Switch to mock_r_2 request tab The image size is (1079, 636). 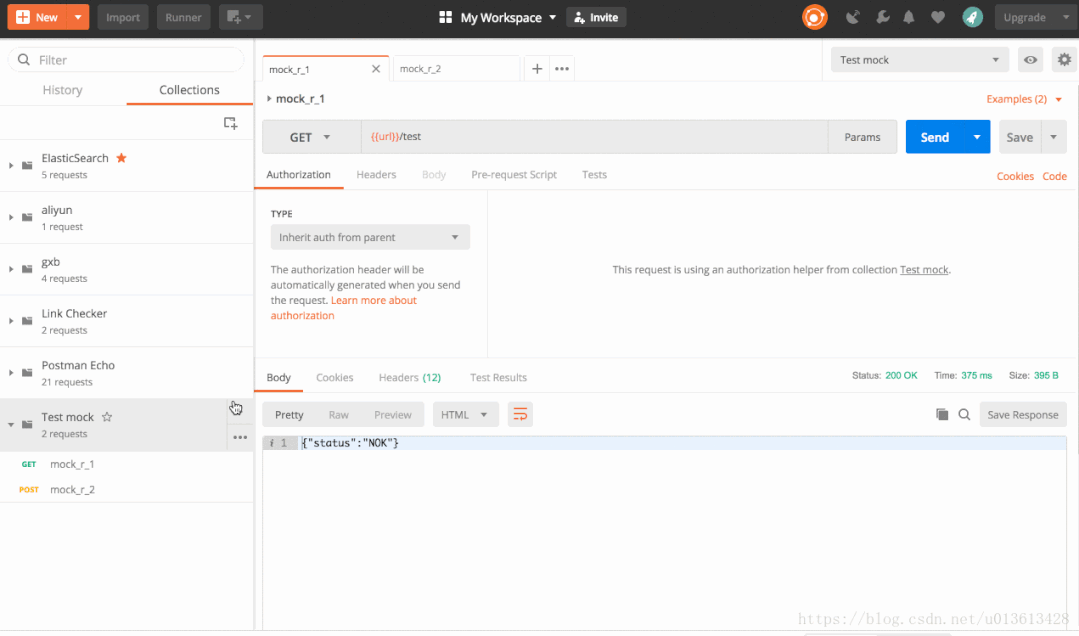[456, 69]
